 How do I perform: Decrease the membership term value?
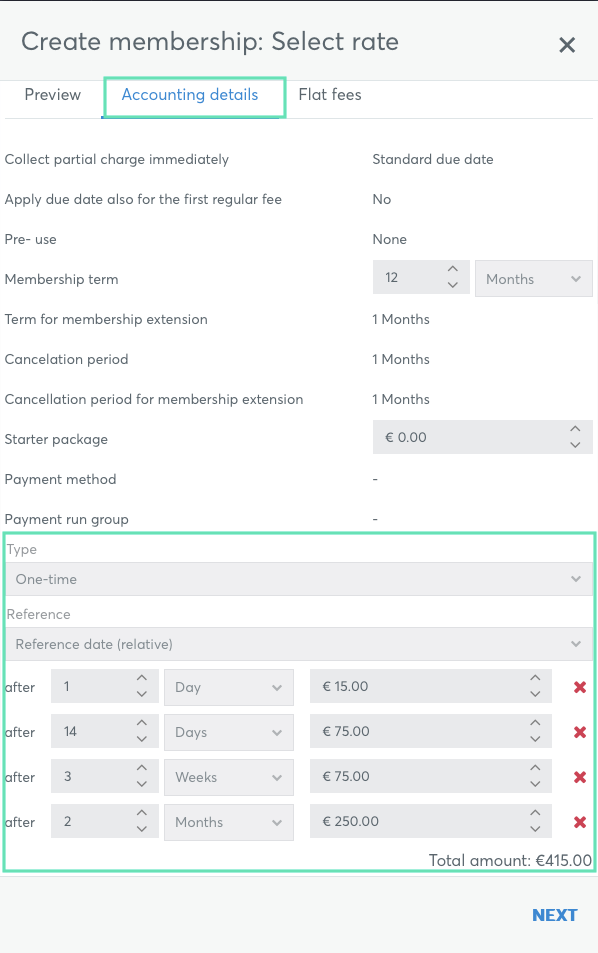click(453, 284)
